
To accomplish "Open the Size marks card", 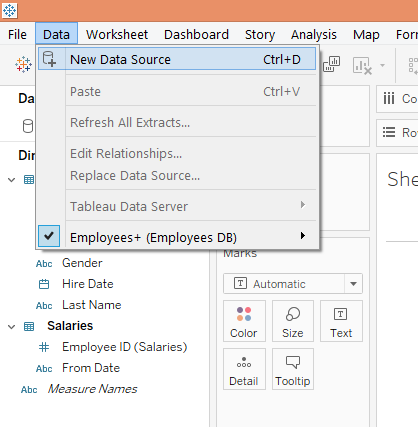I will point(293,321).
